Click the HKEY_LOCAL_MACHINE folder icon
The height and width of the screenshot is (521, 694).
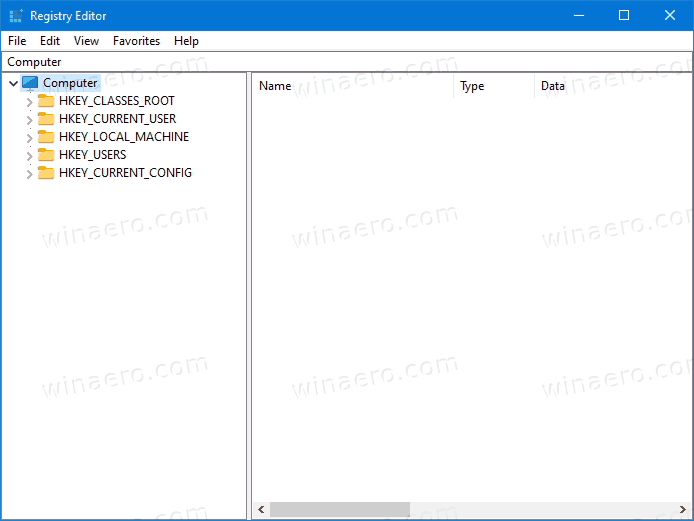click(x=46, y=137)
